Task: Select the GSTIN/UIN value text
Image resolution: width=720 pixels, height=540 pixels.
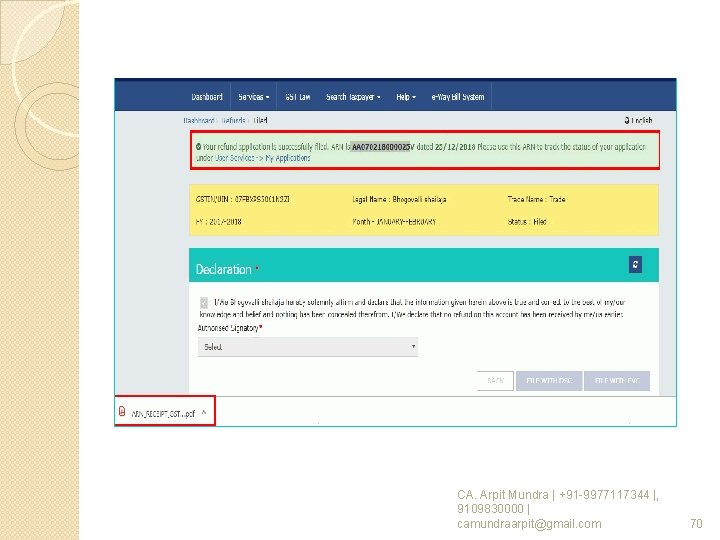Action: tap(262, 199)
